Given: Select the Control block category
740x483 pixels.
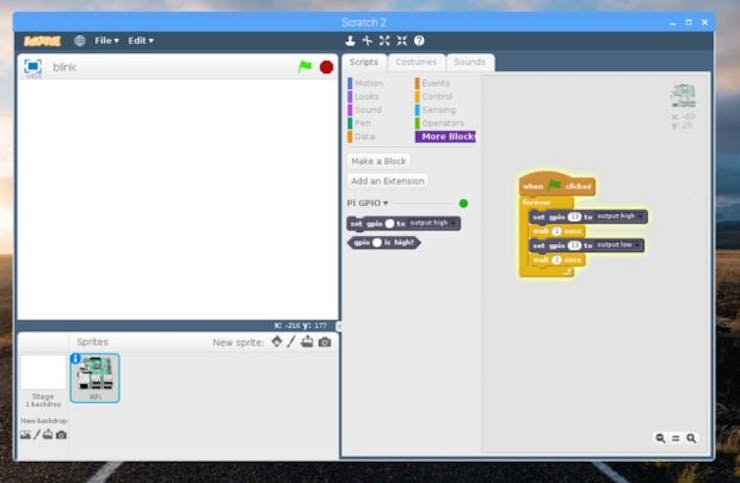Looking at the screenshot, I should [x=434, y=96].
